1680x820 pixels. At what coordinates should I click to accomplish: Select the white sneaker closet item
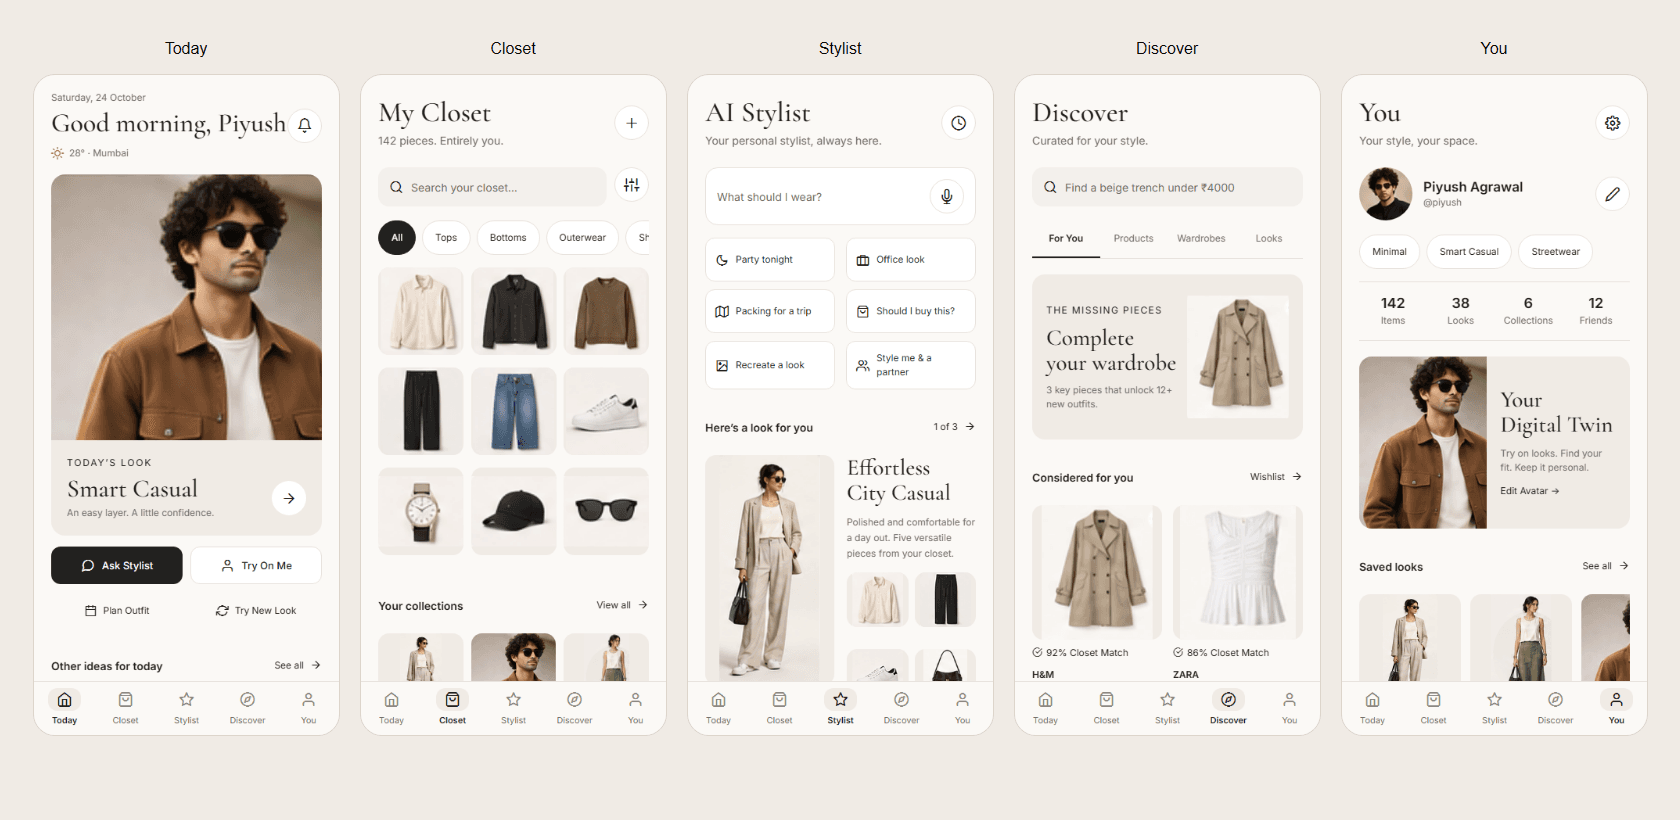[606, 411]
